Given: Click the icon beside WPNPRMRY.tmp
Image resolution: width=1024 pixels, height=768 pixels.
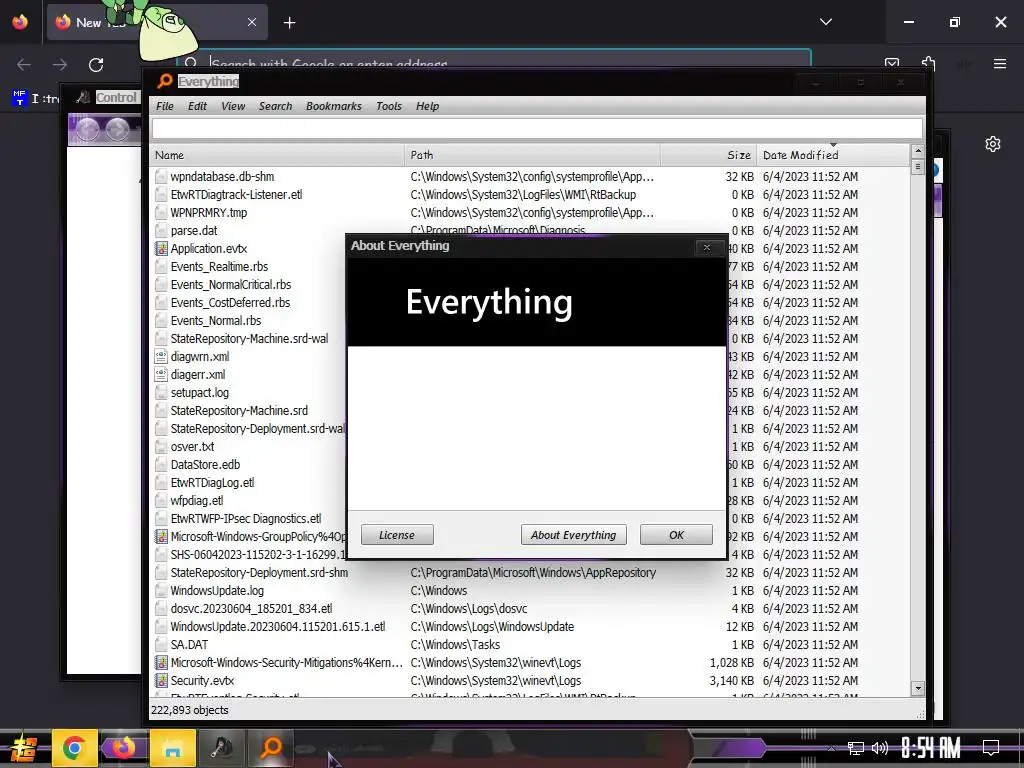Looking at the screenshot, I should click(161, 212).
